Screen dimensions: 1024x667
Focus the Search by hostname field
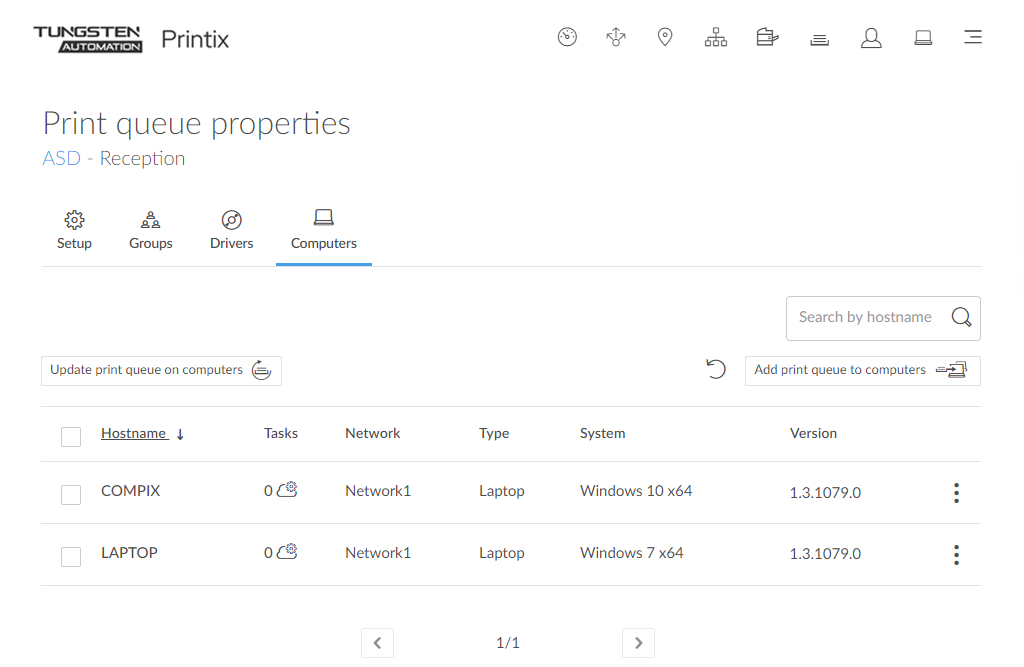click(x=865, y=318)
